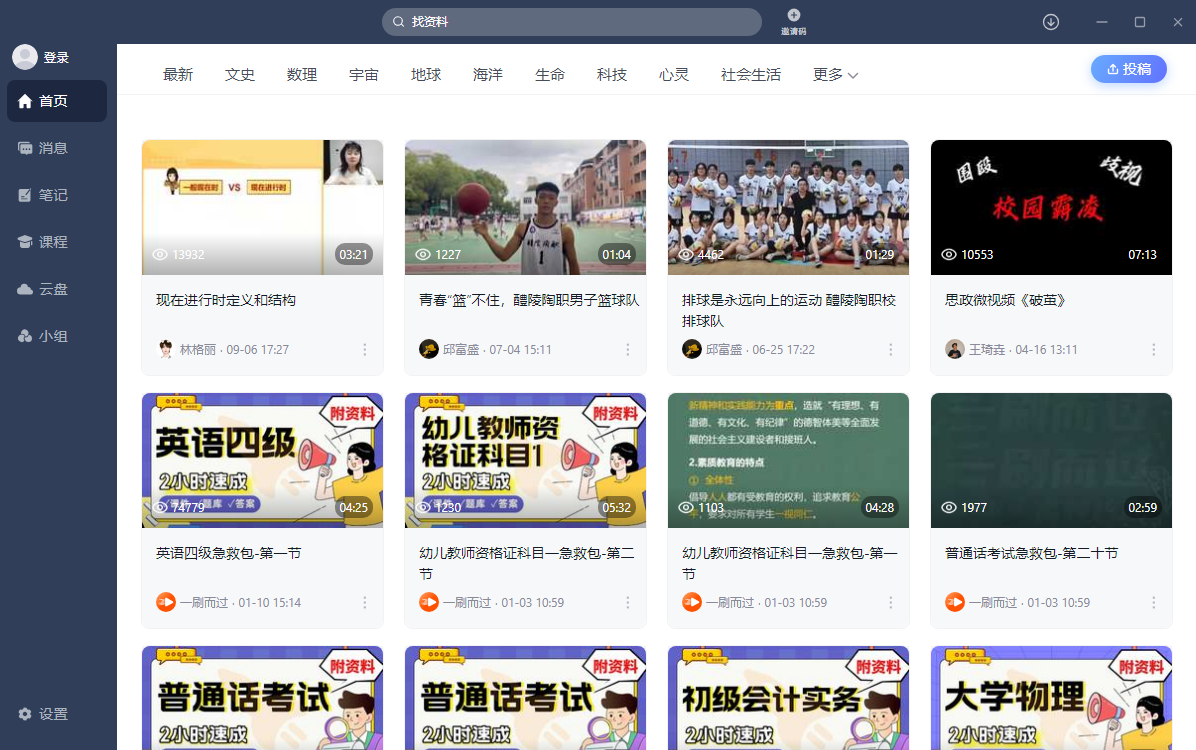Open the volleyball team video thumbnail

tap(788, 207)
